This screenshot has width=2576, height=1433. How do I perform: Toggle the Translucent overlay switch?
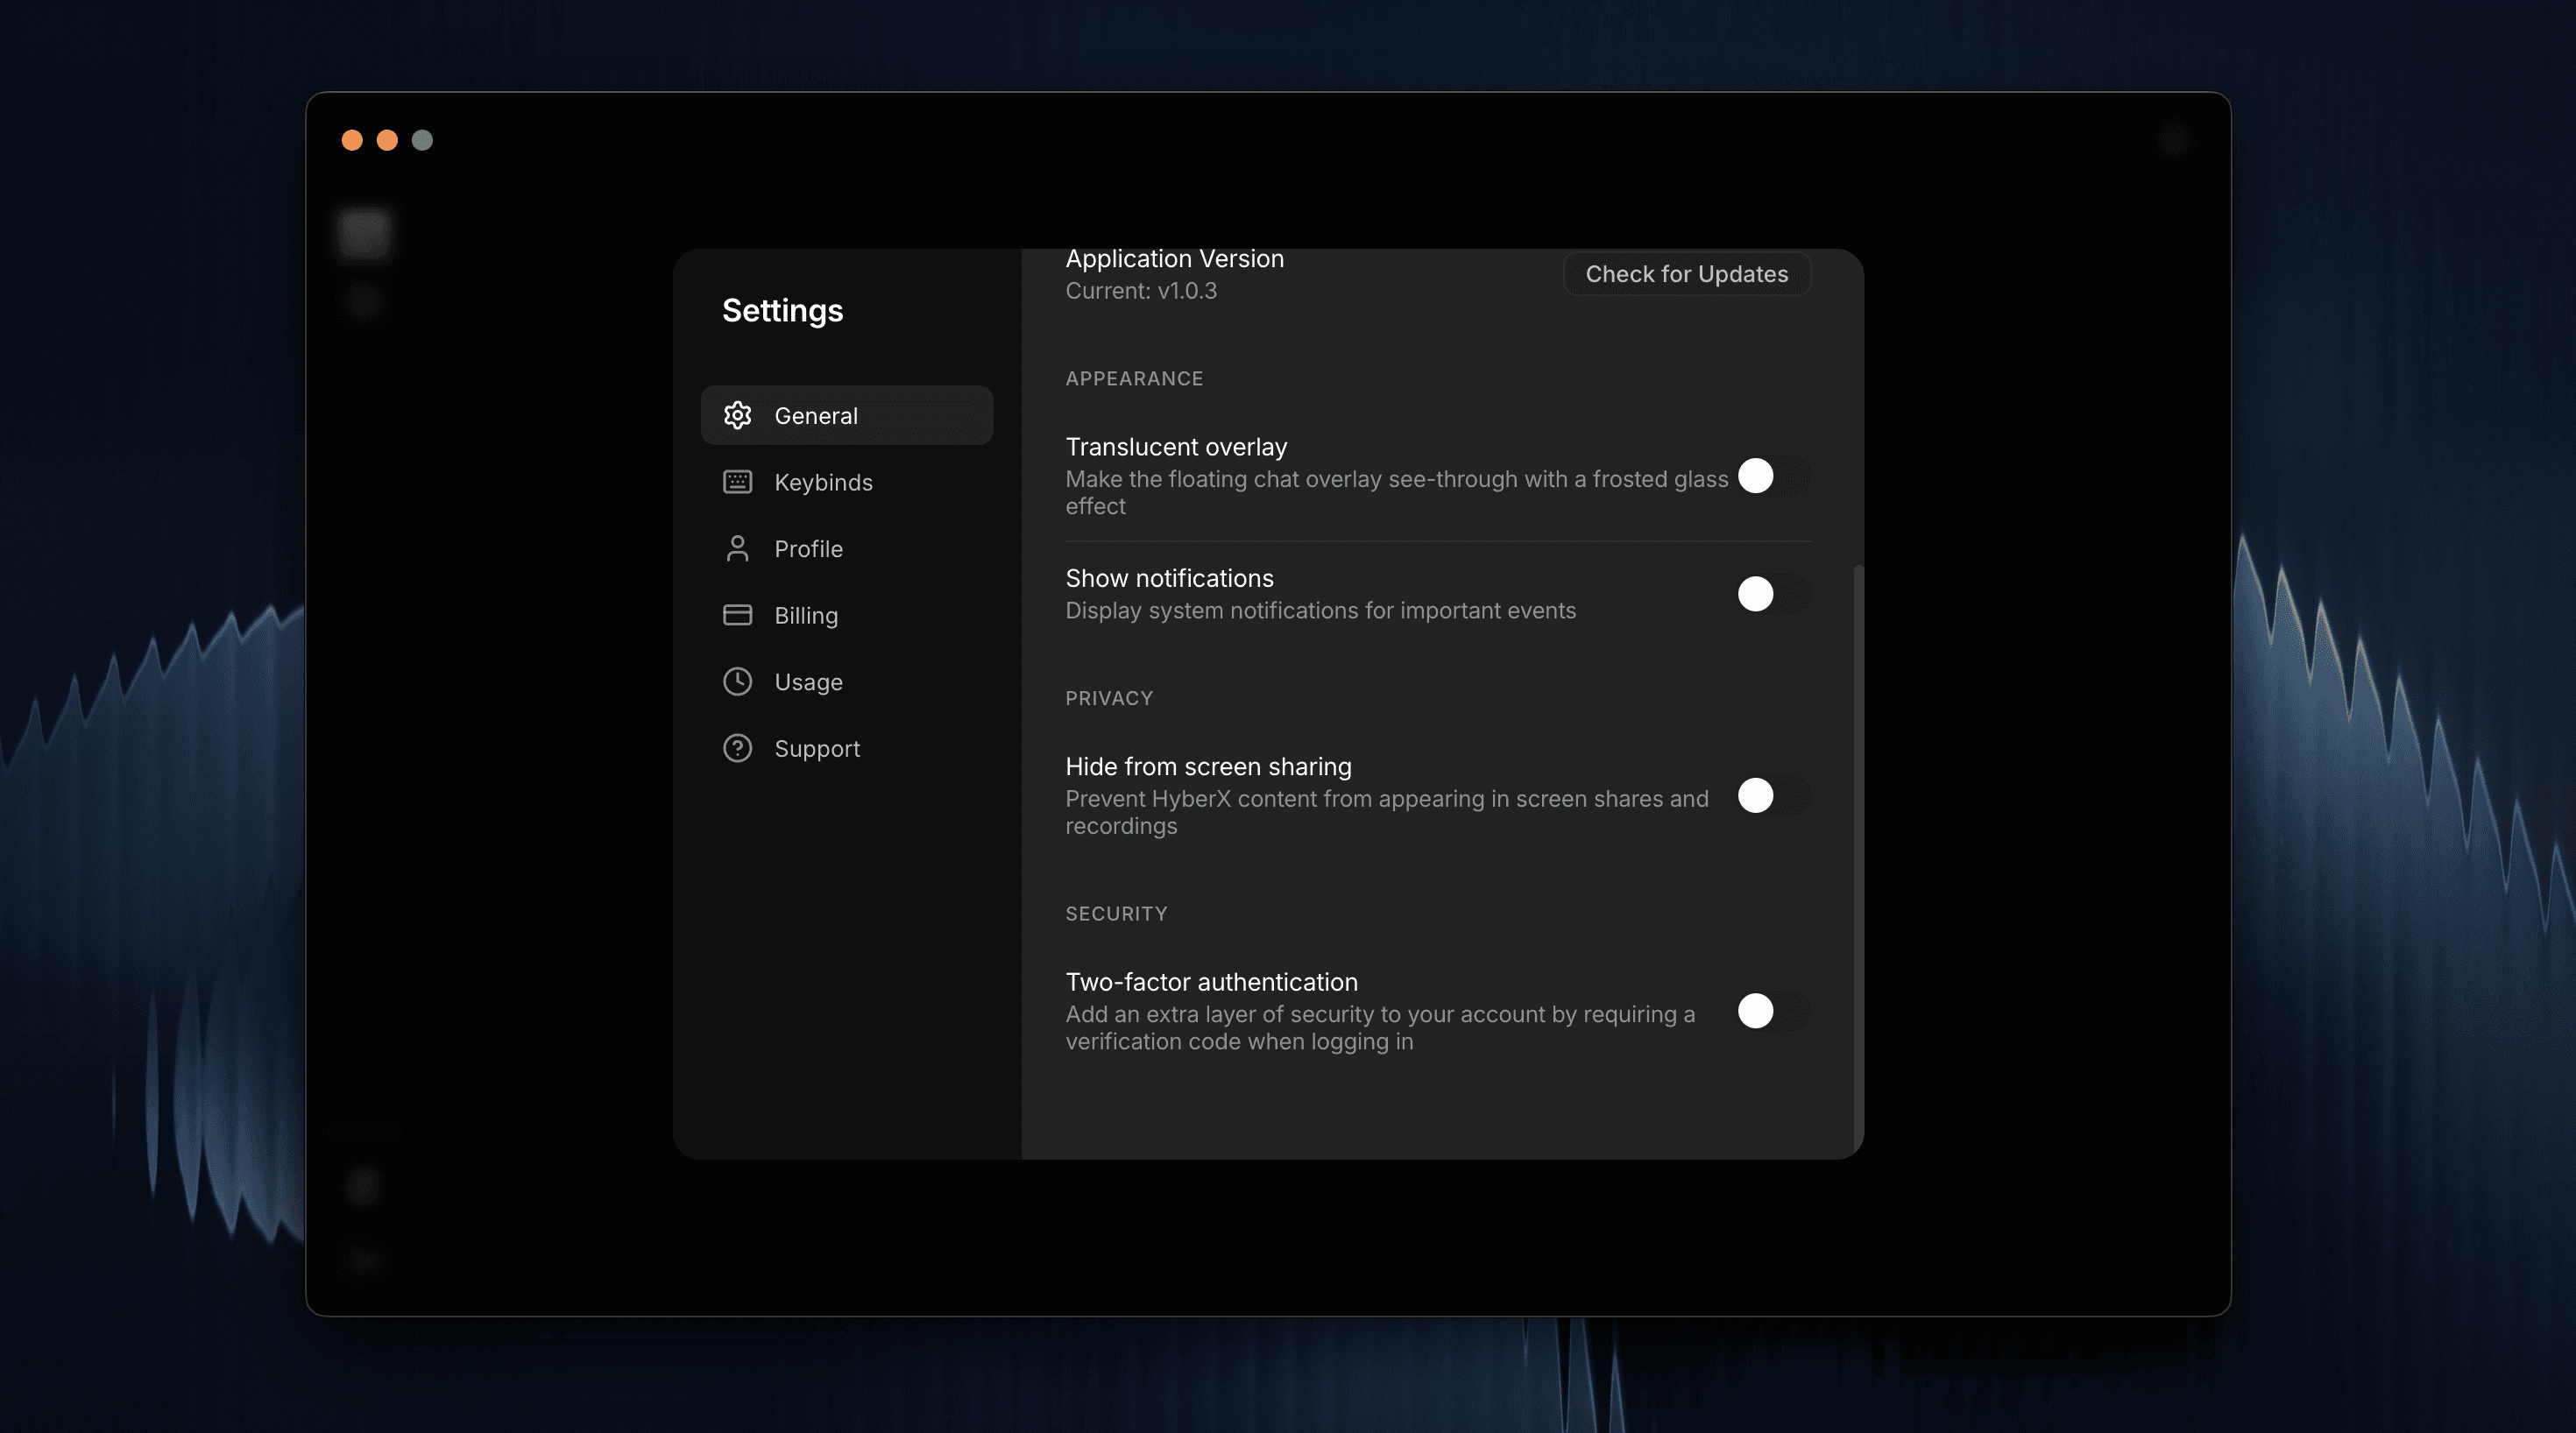tap(1773, 476)
